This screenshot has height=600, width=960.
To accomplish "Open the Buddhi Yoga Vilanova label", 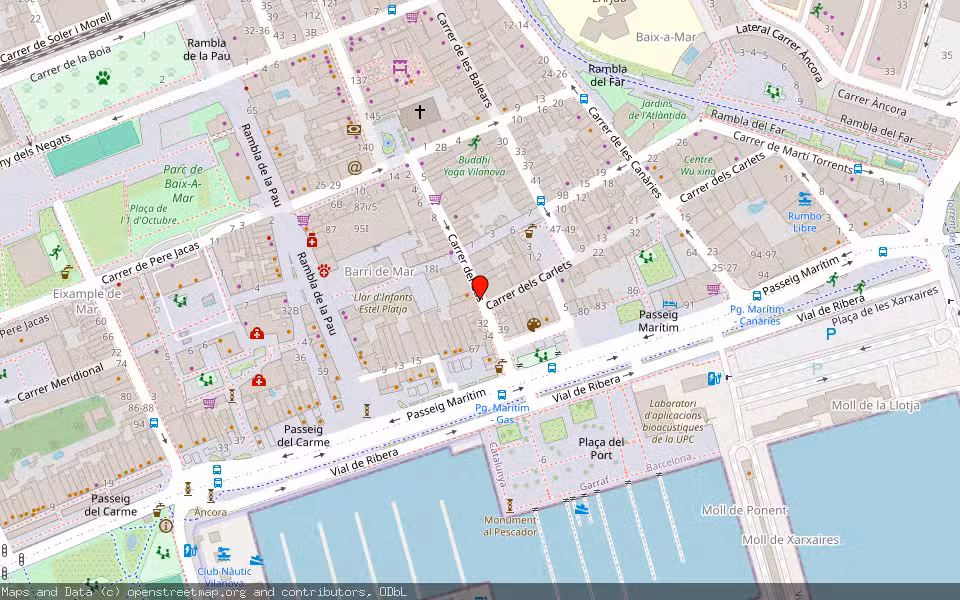I will tap(475, 165).
